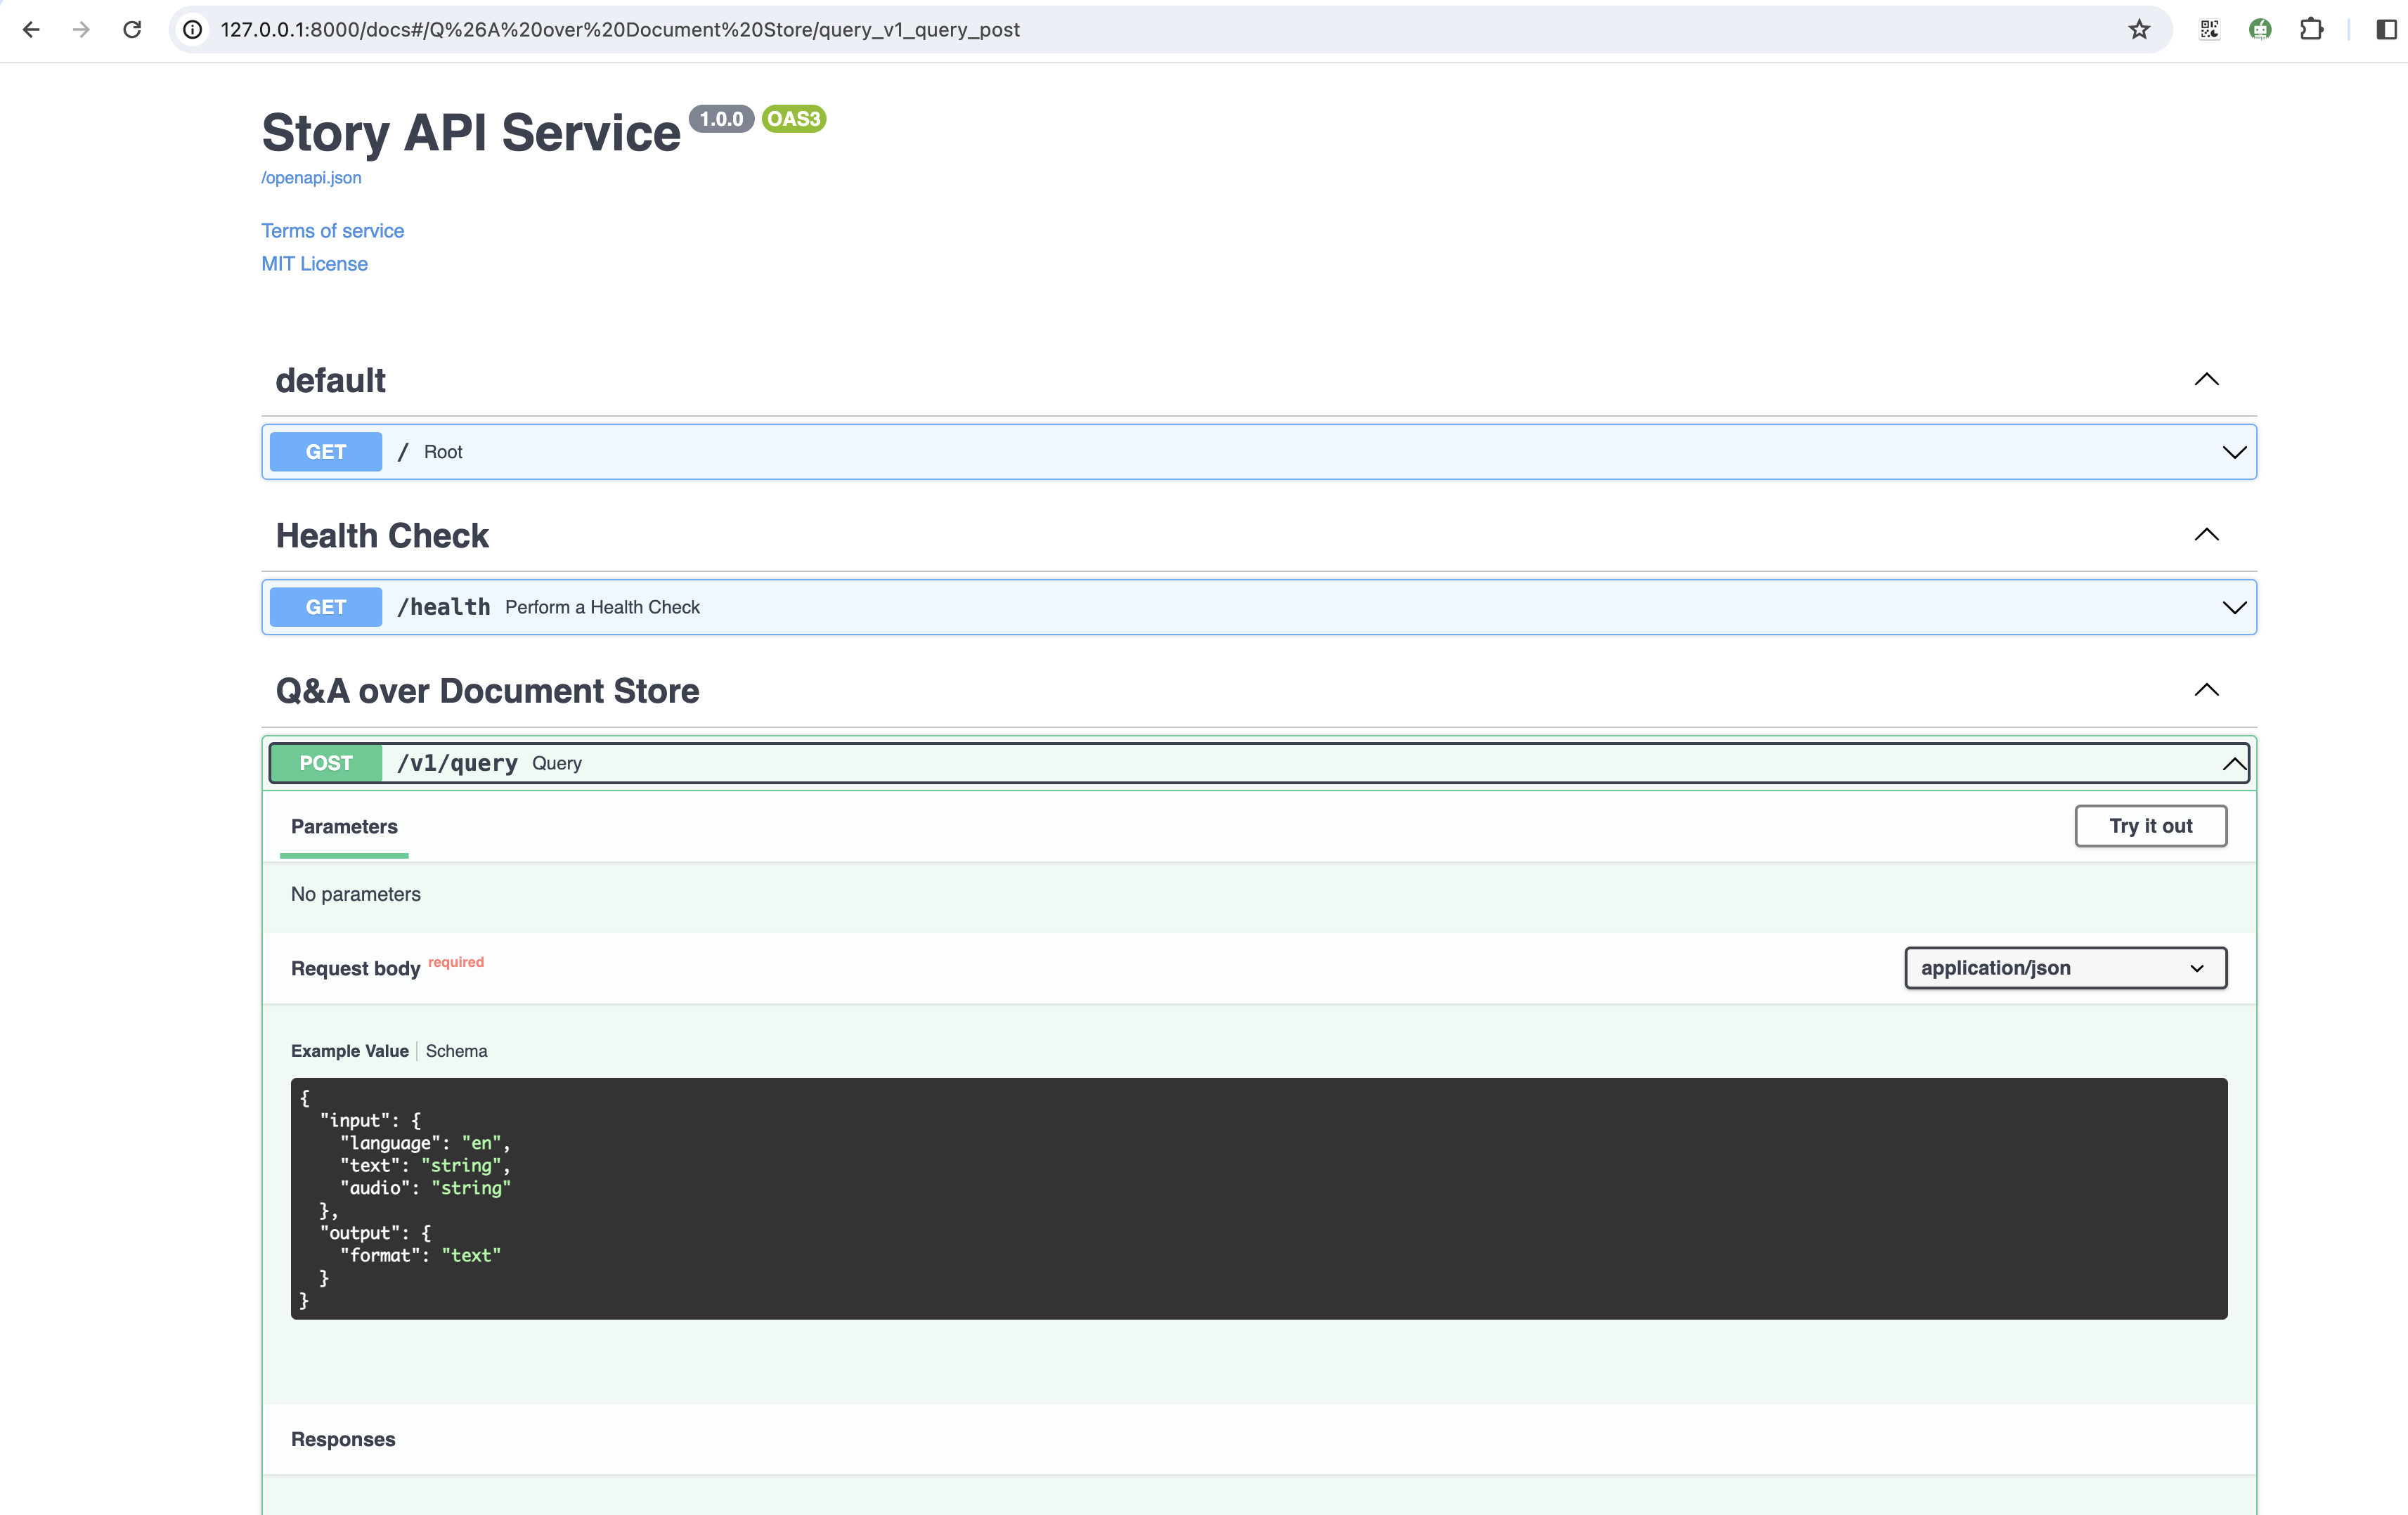Open the extensions puzzle icon
Image resolution: width=2408 pixels, height=1515 pixels.
[2311, 29]
